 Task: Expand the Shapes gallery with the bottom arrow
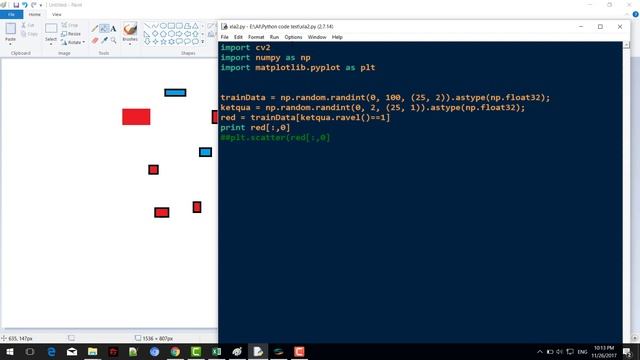(202, 42)
